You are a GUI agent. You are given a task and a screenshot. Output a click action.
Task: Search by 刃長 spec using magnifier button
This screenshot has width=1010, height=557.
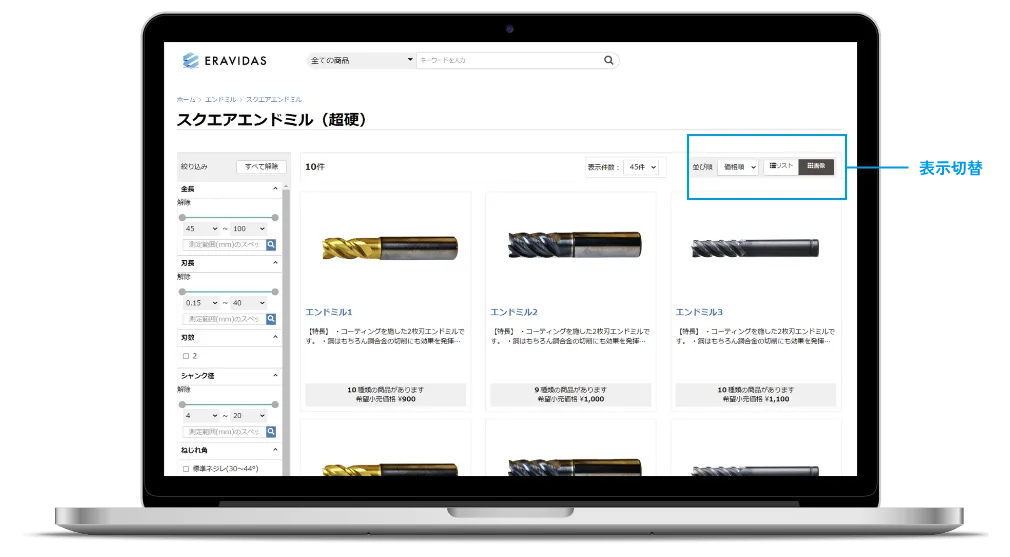click(271, 319)
